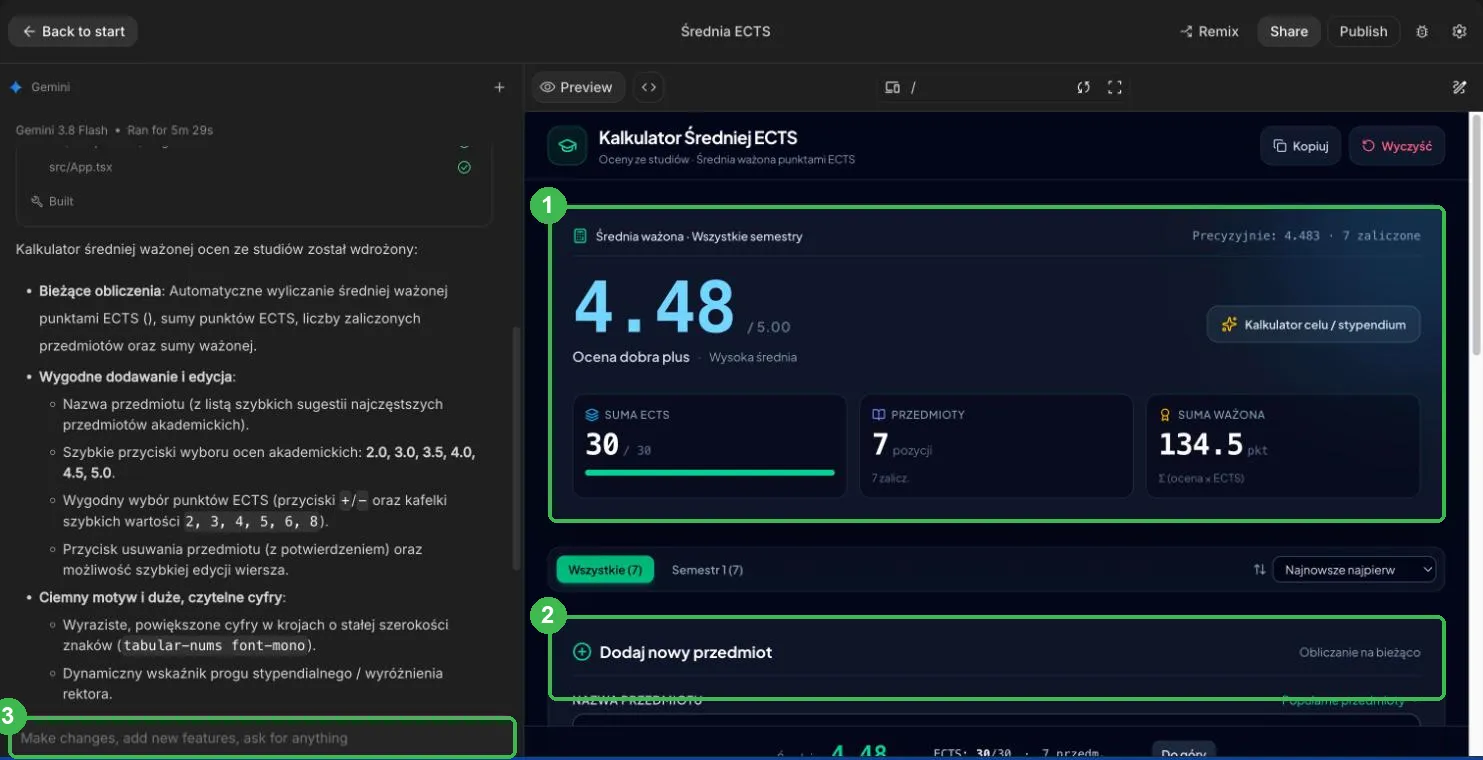Viewport: 1483px width, 760px height.
Task: Select the Wszystkie (7) filter tab
Action: coord(605,570)
